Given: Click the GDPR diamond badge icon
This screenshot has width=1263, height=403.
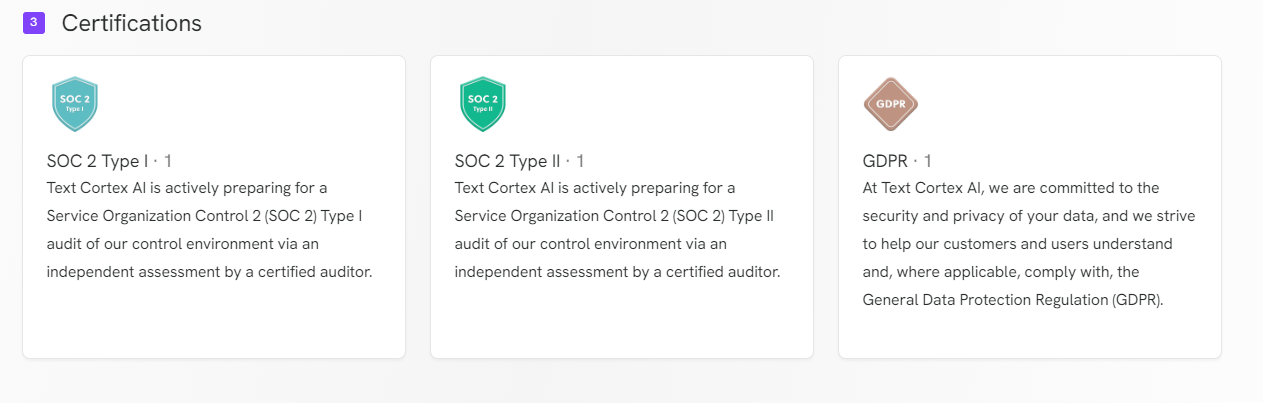Looking at the screenshot, I should click(890, 104).
